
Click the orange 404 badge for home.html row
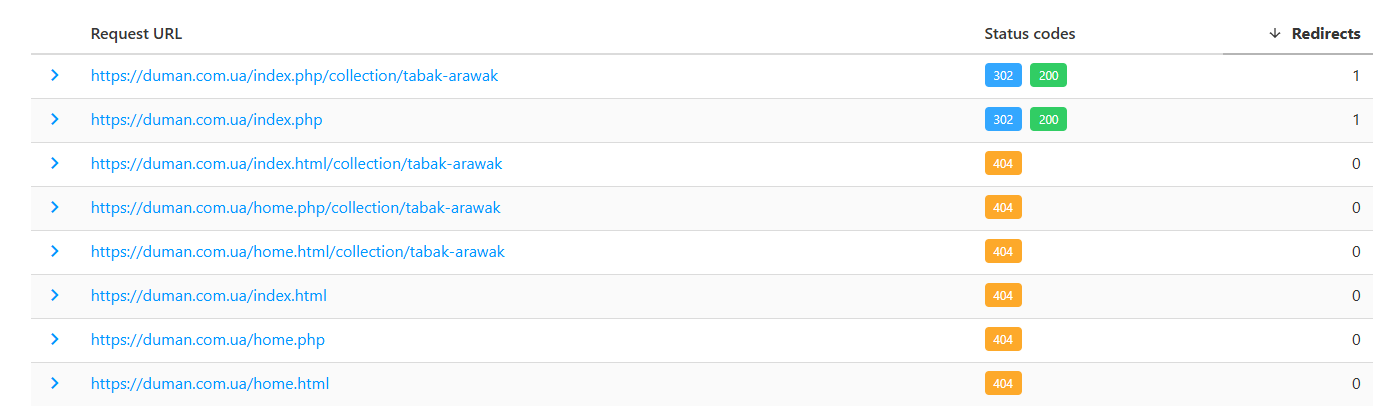click(1003, 384)
